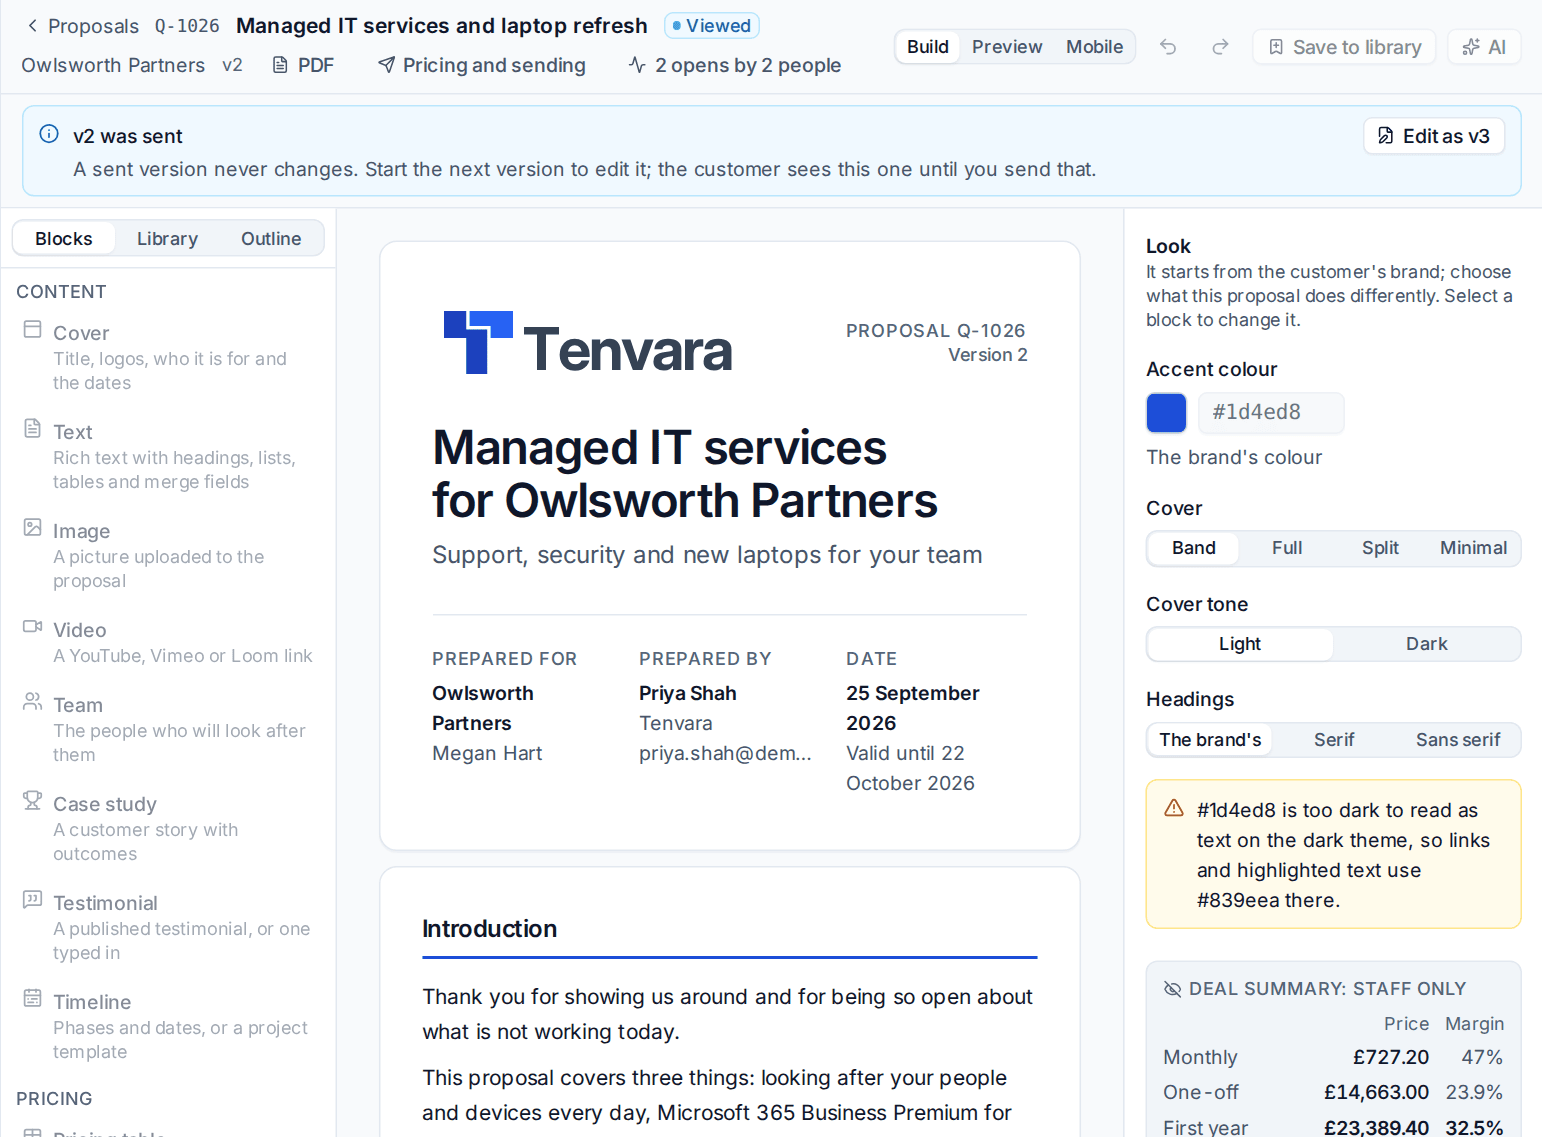This screenshot has width=1542, height=1137.
Task: Switch to Build mode
Action: pyautogui.click(x=928, y=47)
